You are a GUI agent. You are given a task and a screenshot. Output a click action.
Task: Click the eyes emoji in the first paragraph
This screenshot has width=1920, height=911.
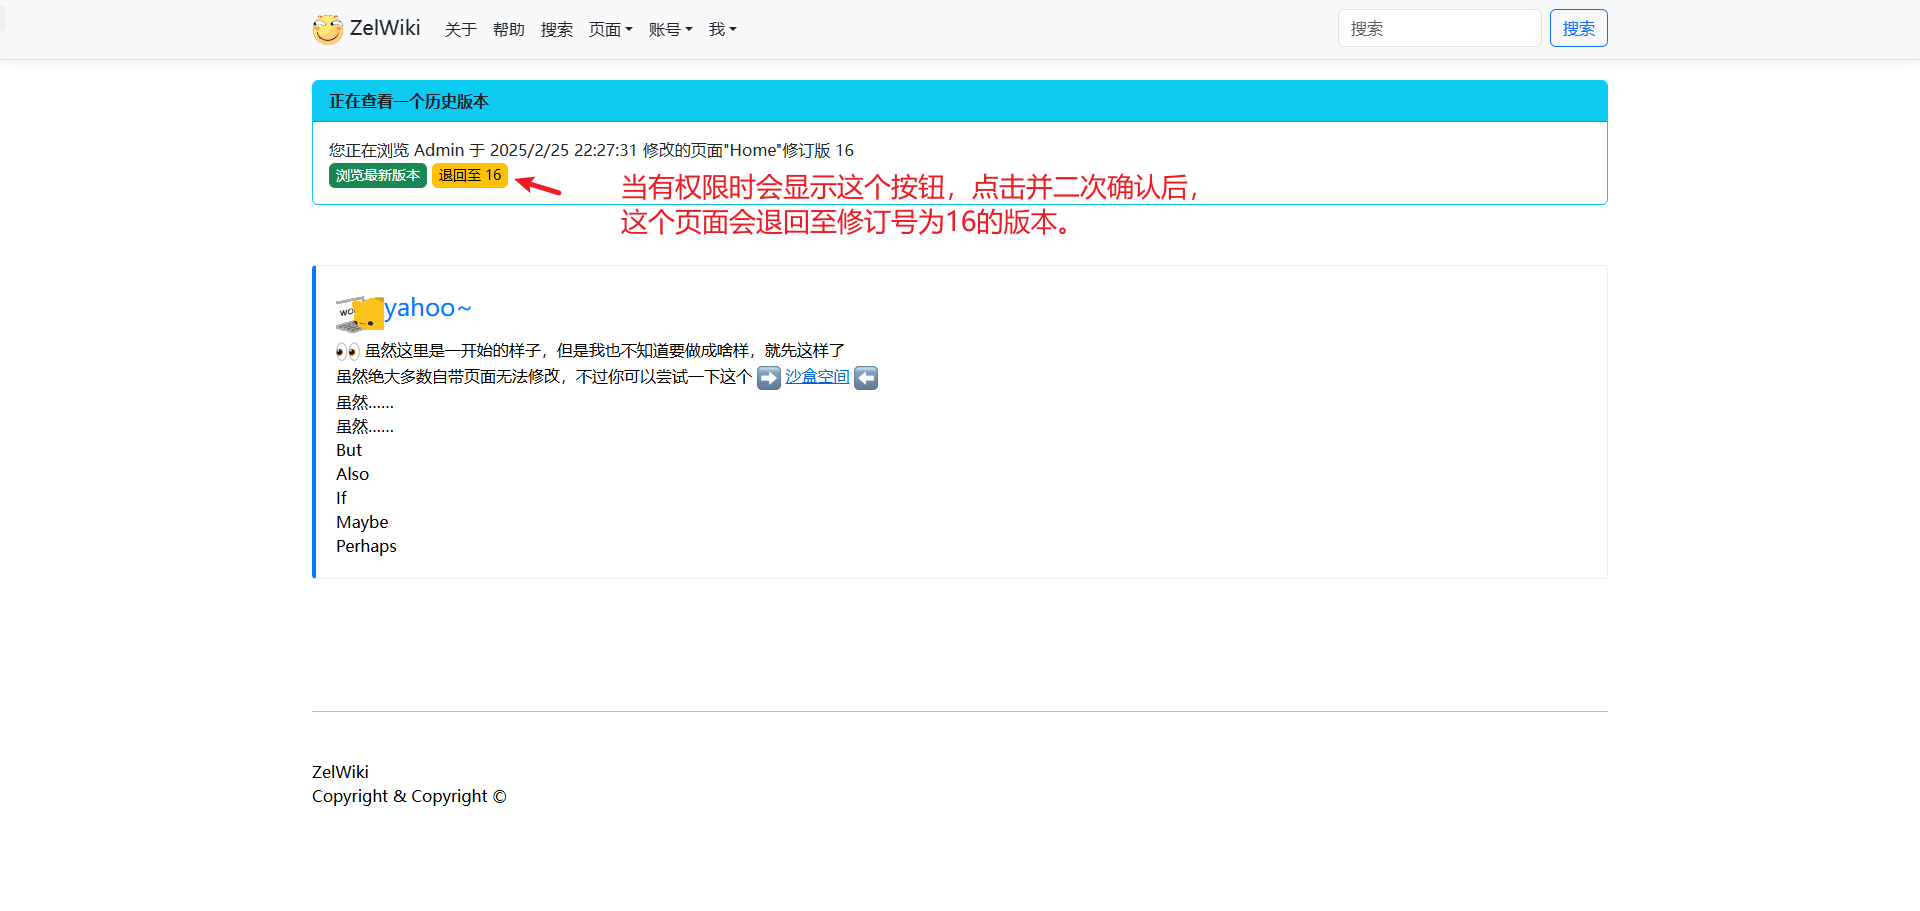[347, 351]
